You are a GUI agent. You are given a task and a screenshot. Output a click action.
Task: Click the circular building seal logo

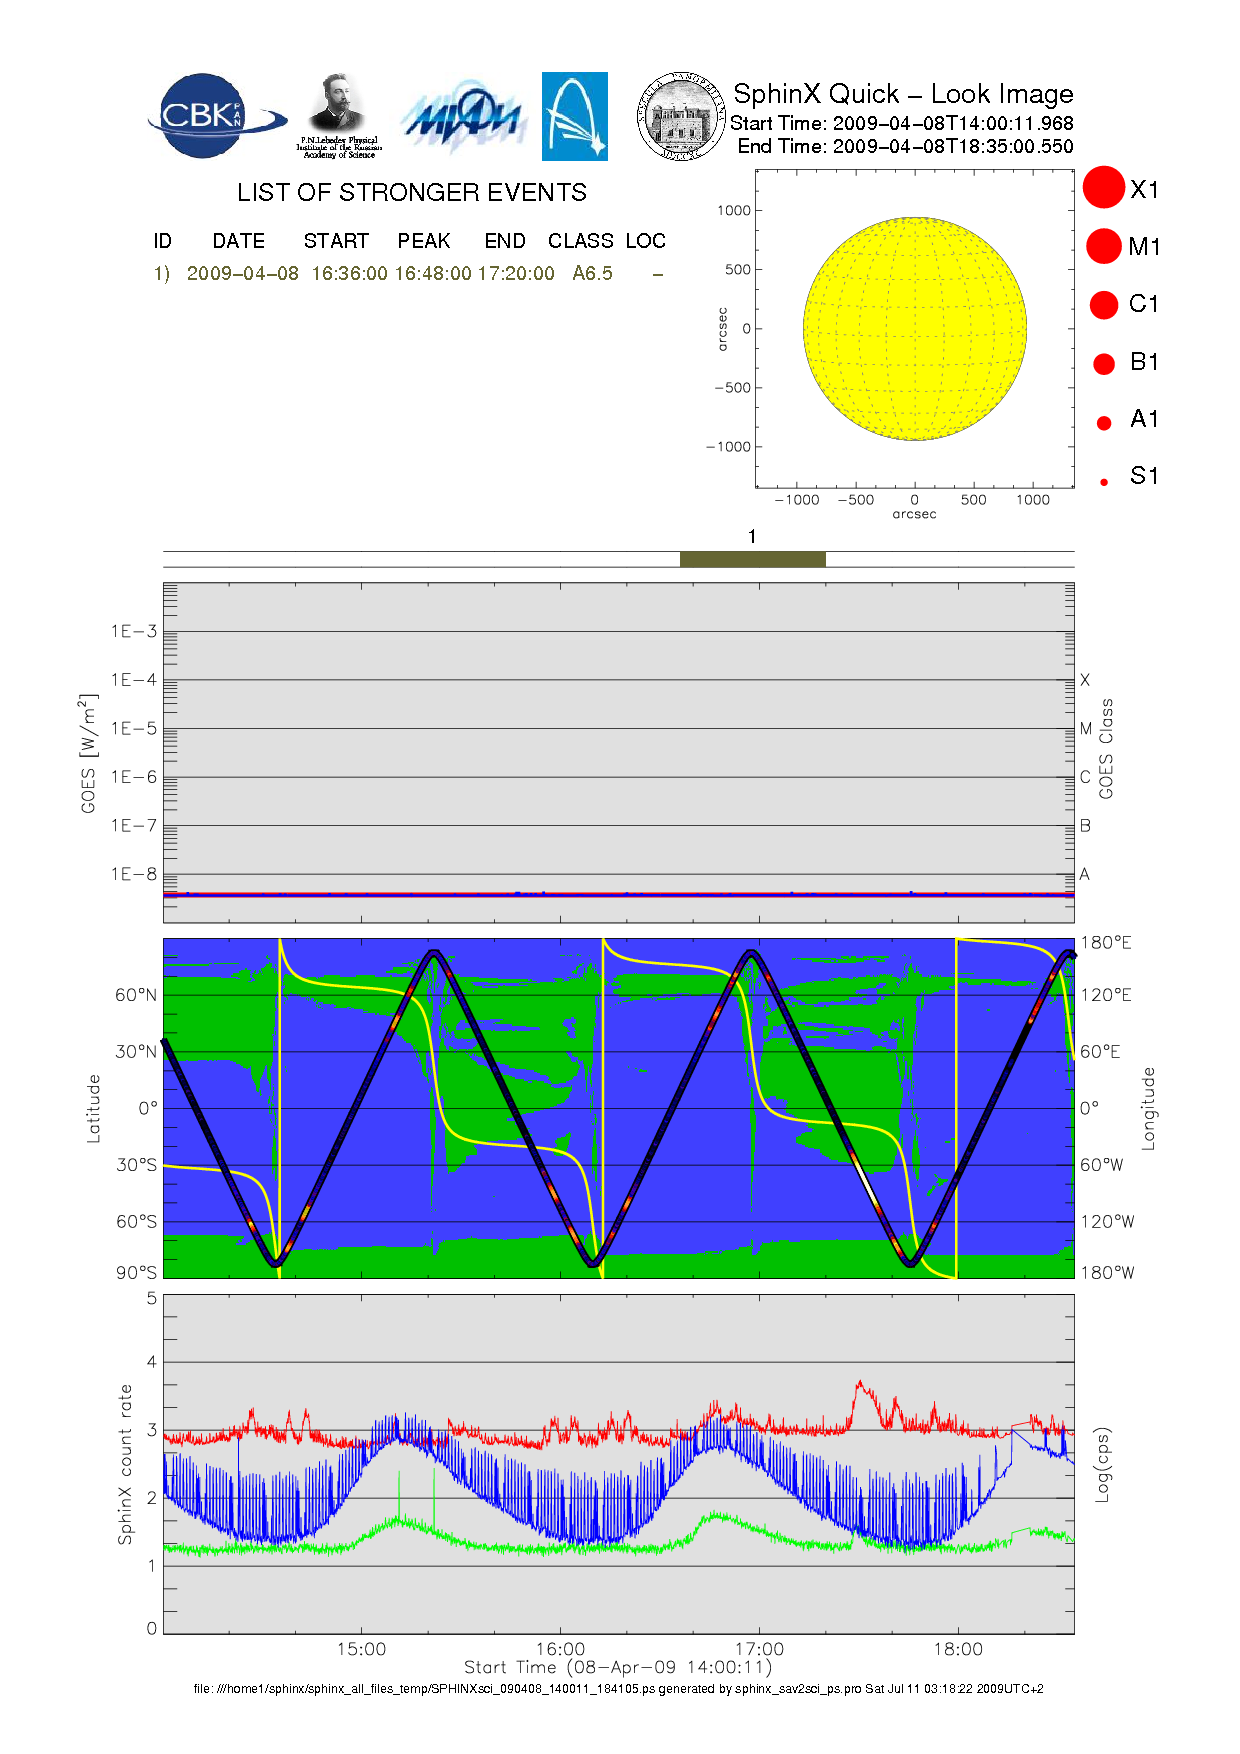[681, 116]
